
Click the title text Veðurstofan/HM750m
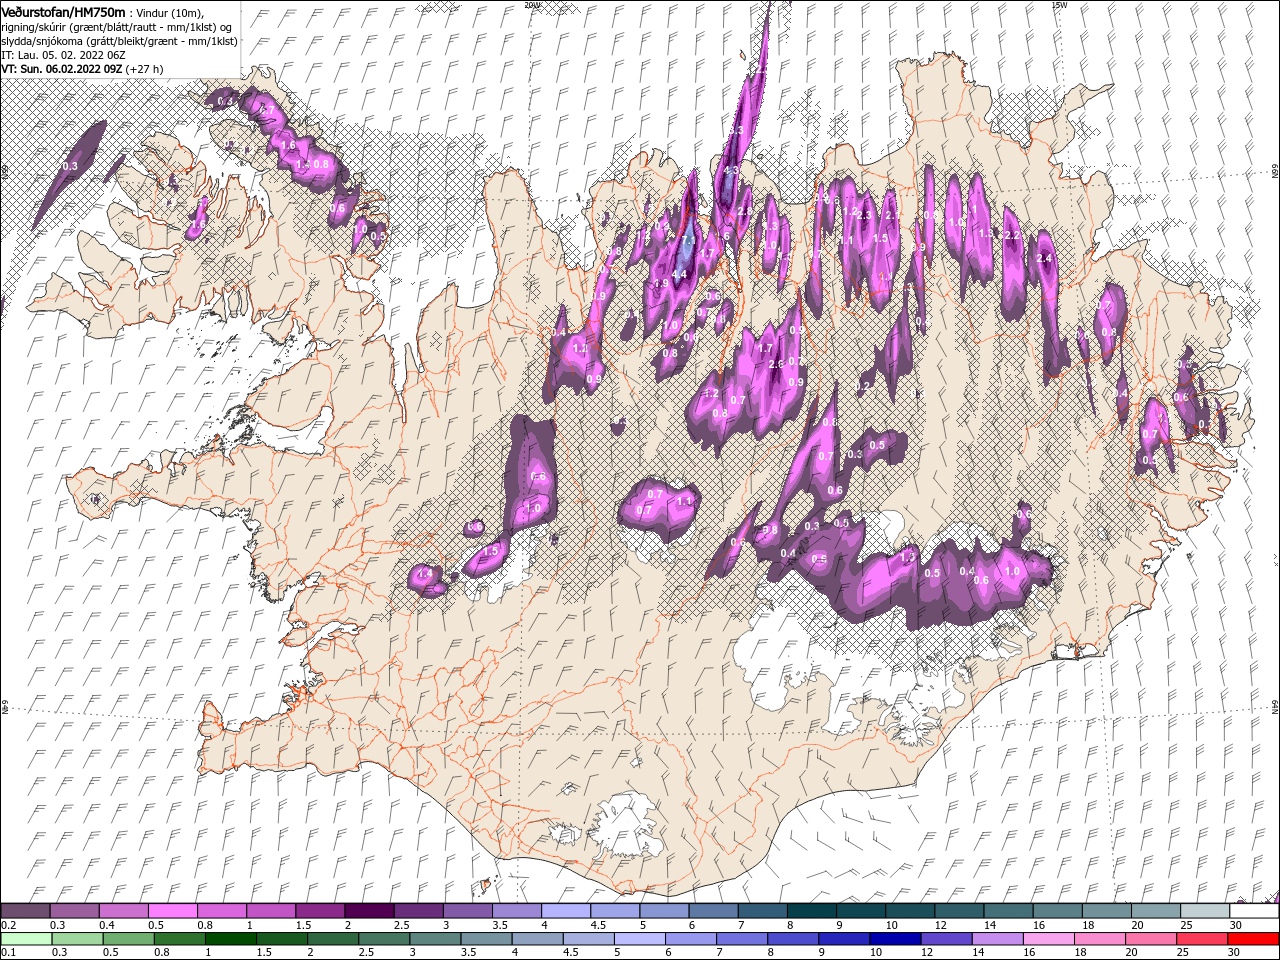[63, 11]
